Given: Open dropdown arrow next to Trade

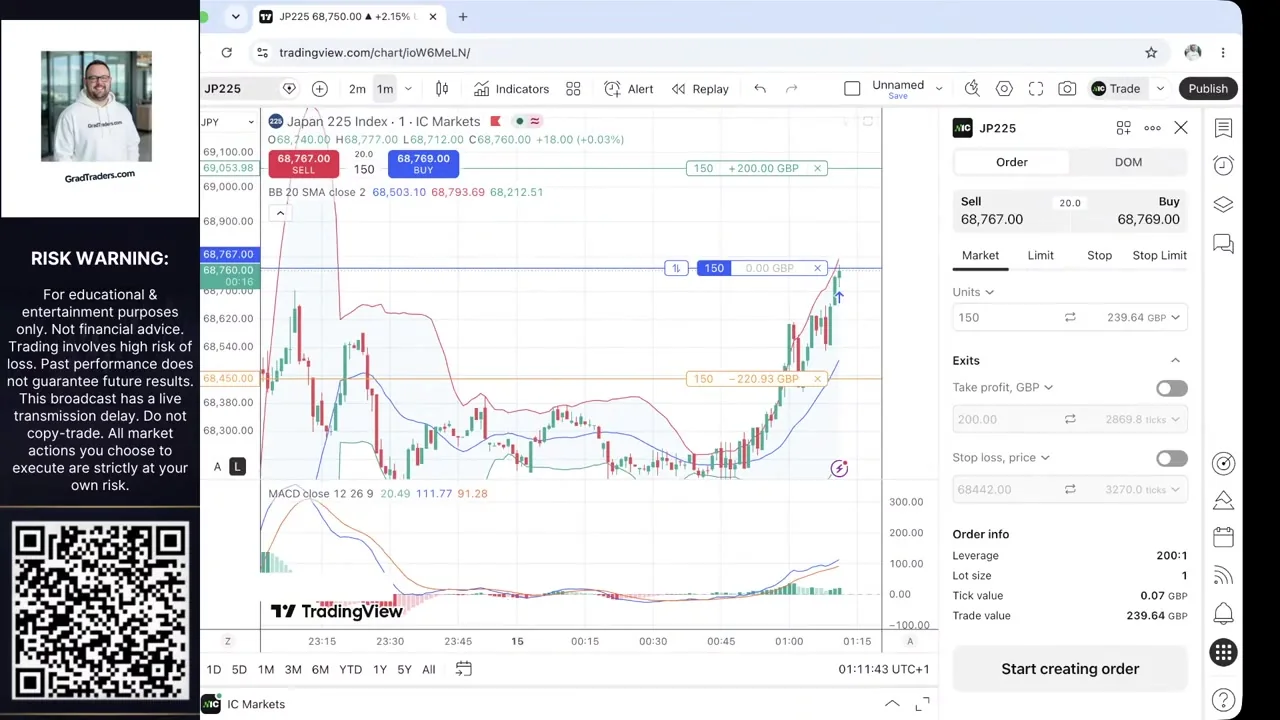Looking at the screenshot, I should click(x=1160, y=89).
